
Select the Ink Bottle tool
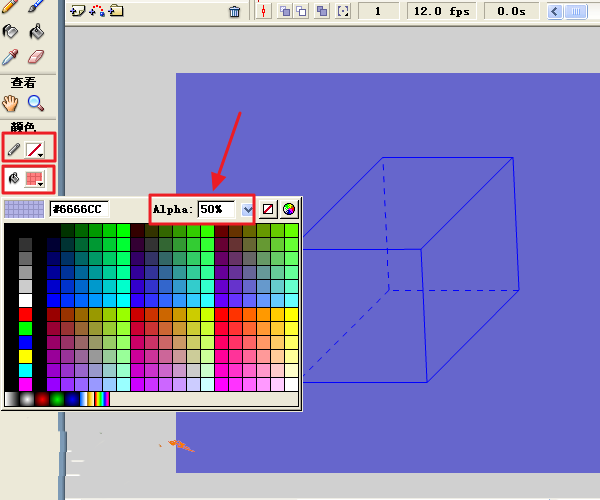pyautogui.click(x=10, y=31)
